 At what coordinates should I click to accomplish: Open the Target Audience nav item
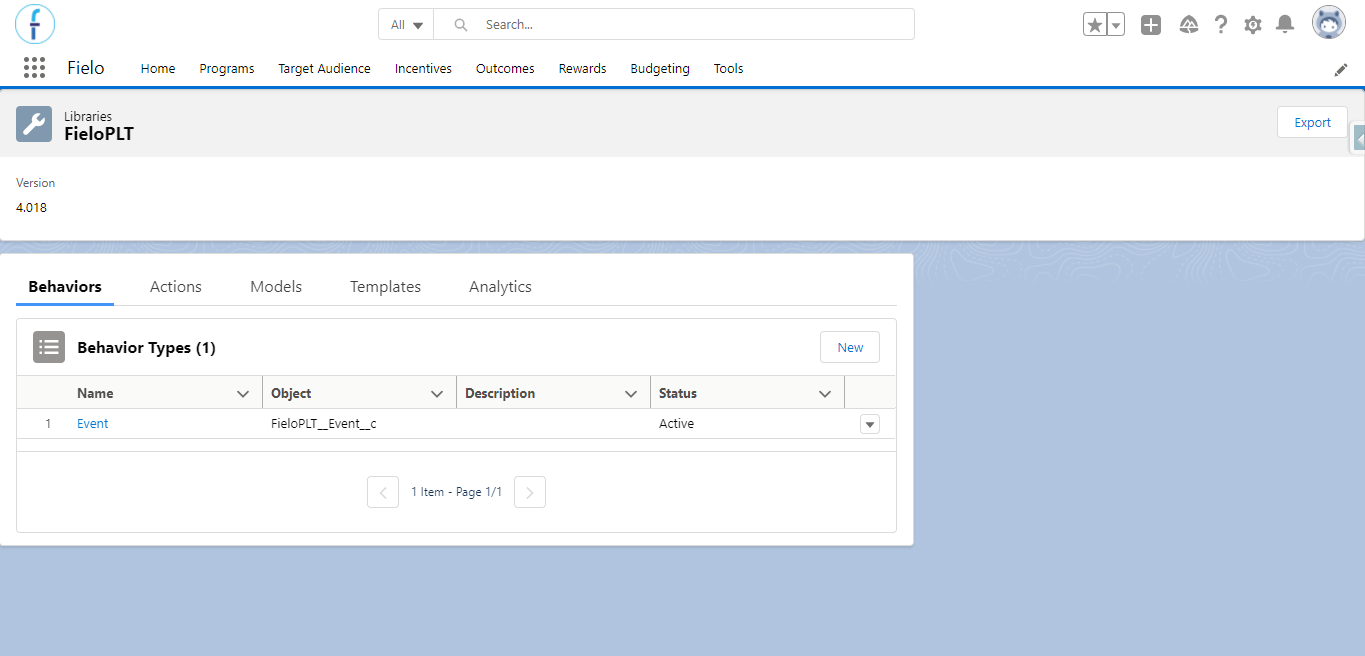point(324,69)
